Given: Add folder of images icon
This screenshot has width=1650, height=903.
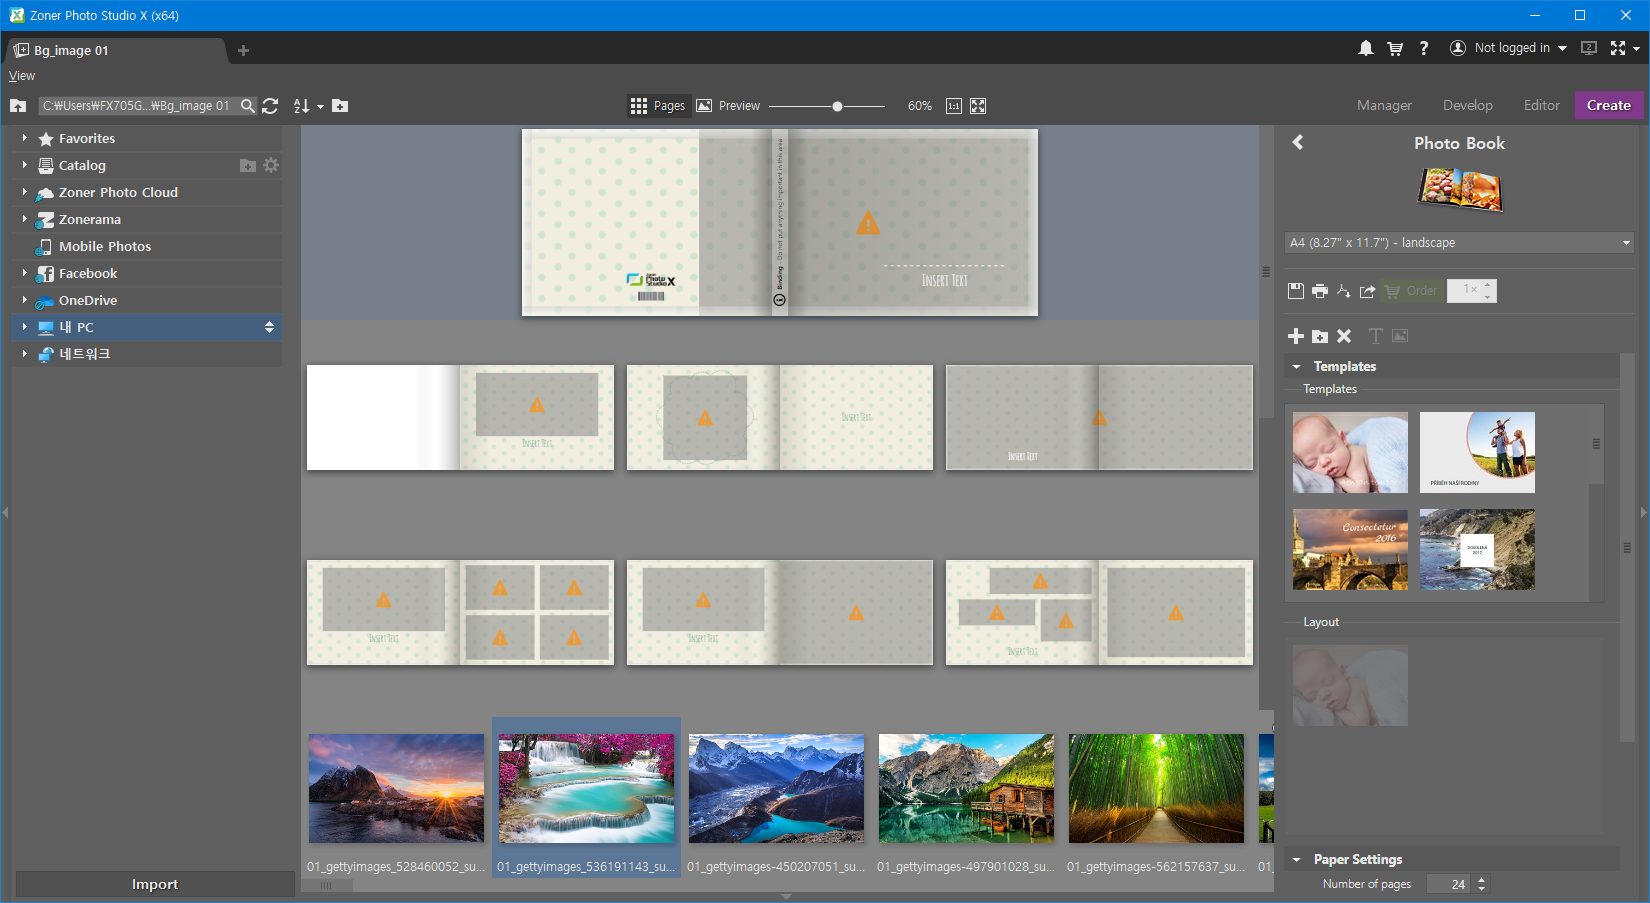Looking at the screenshot, I should coord(1320,336).
